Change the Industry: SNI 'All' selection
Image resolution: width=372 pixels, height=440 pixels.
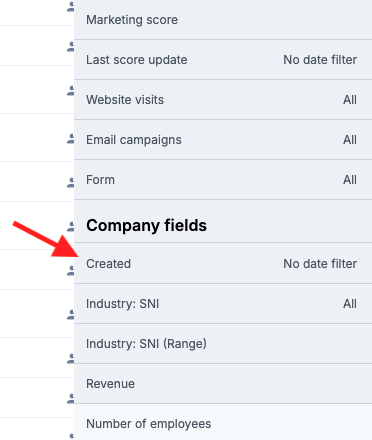point(350,304)
